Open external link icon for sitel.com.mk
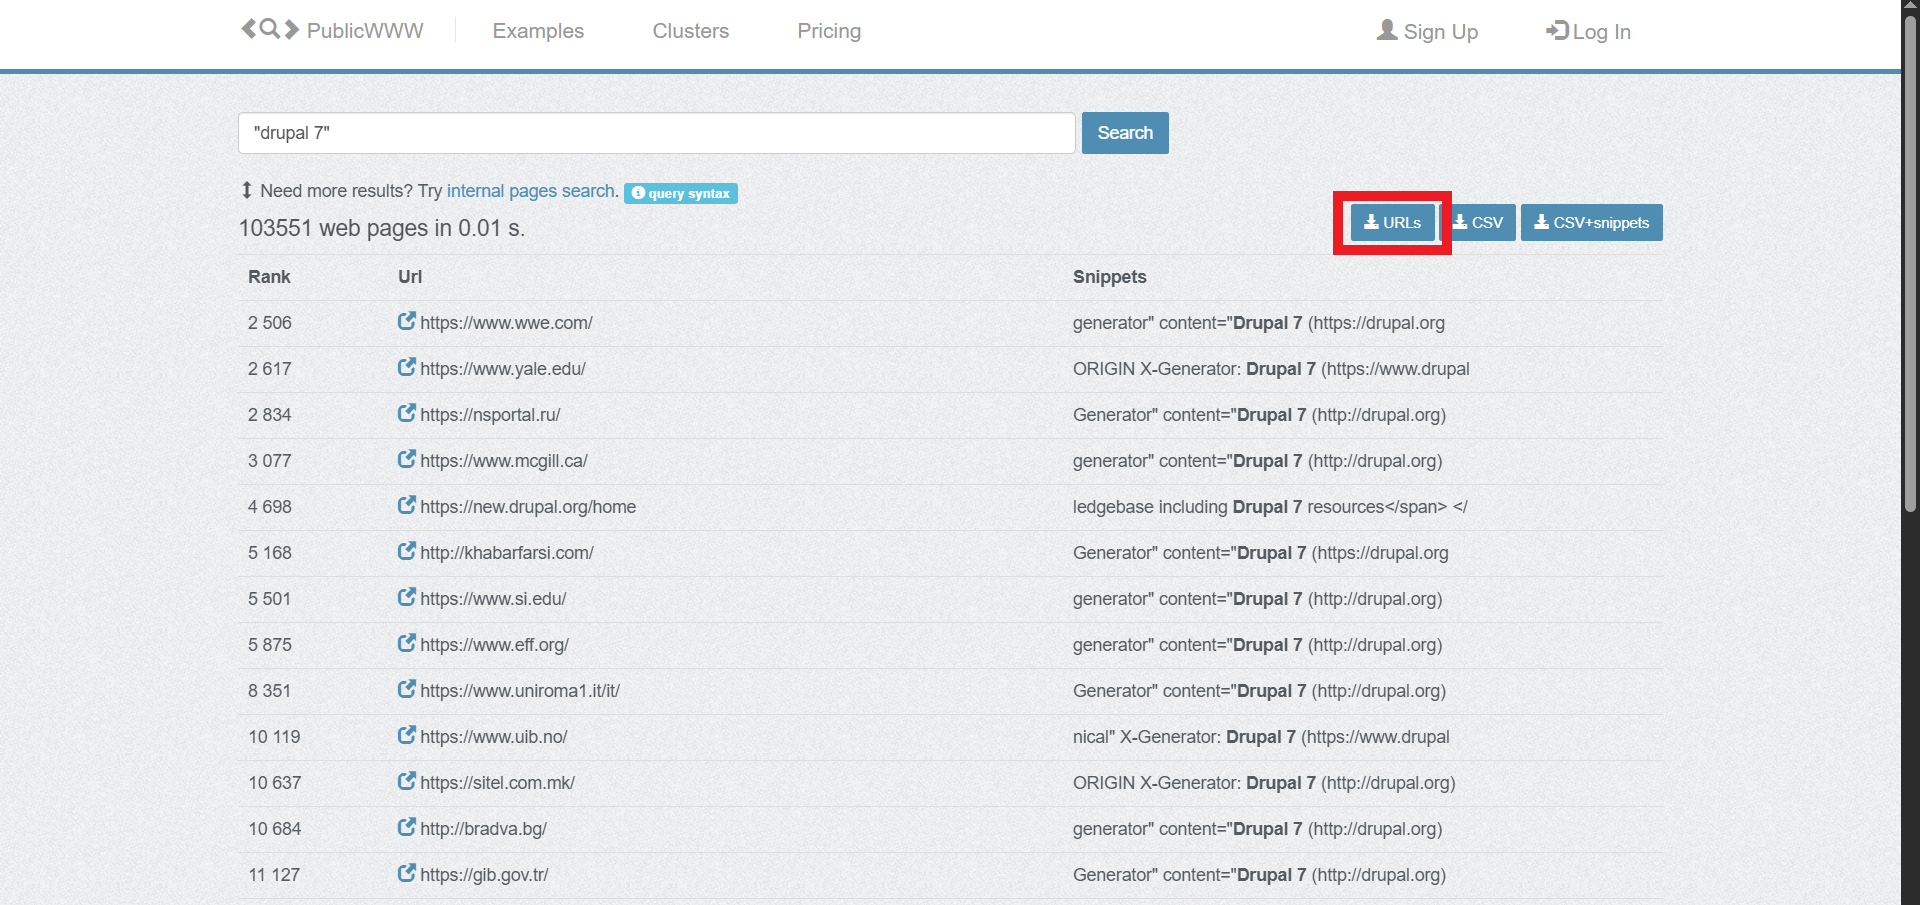 point(406,781)
